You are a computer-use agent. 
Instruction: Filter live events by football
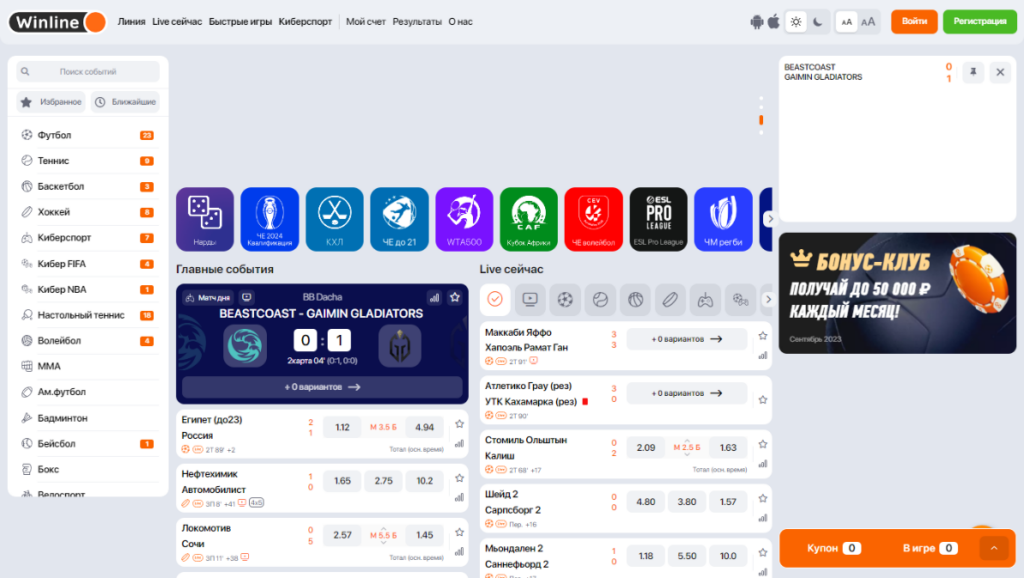(x=565, y=300)
